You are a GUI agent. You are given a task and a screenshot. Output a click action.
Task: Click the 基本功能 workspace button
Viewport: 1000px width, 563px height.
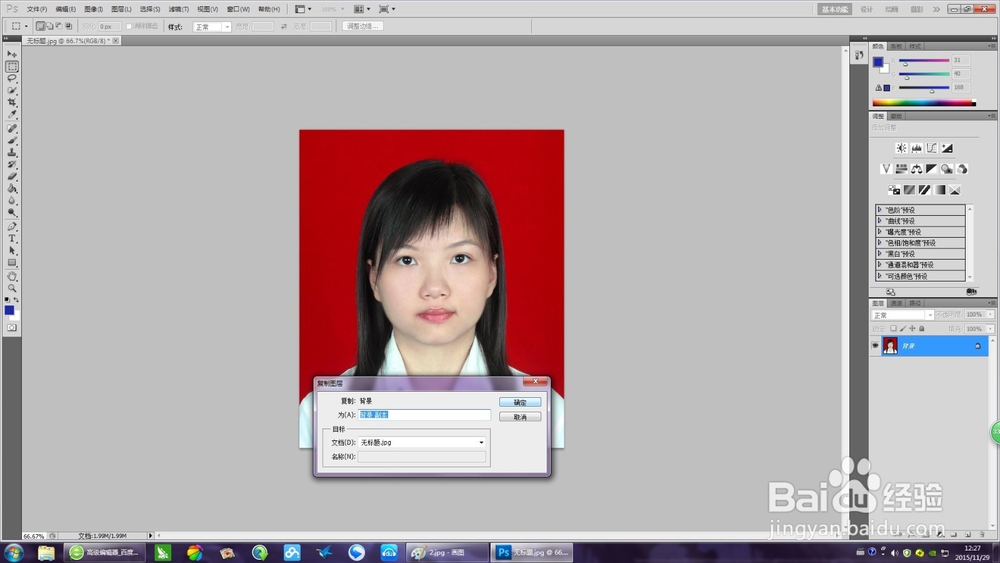pos(834,9)
